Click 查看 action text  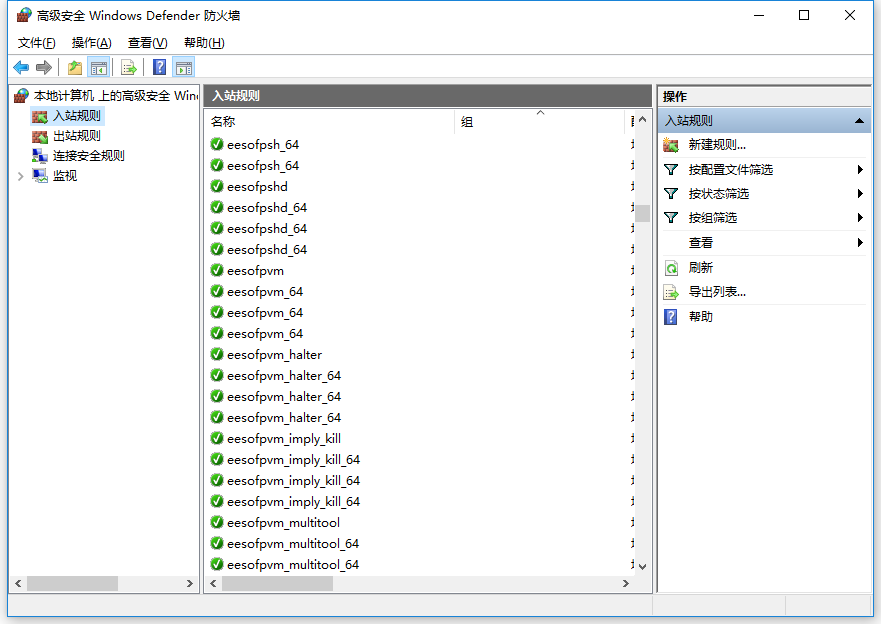tap(701, 243)
